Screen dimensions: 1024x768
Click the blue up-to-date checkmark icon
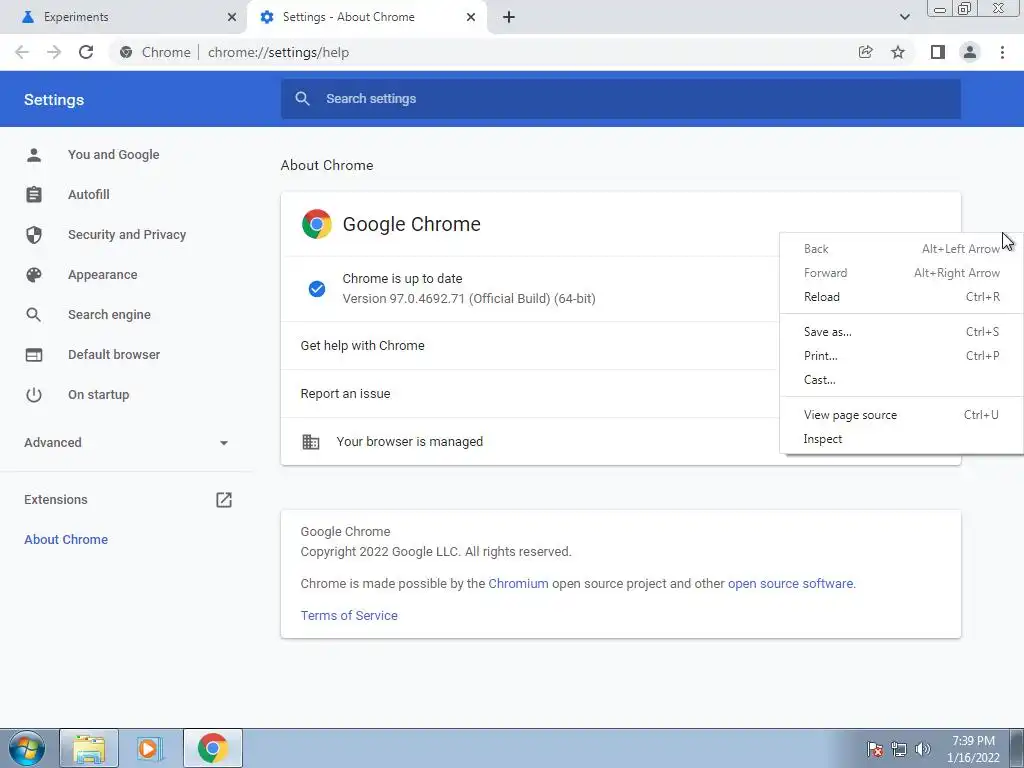(317, 289)
